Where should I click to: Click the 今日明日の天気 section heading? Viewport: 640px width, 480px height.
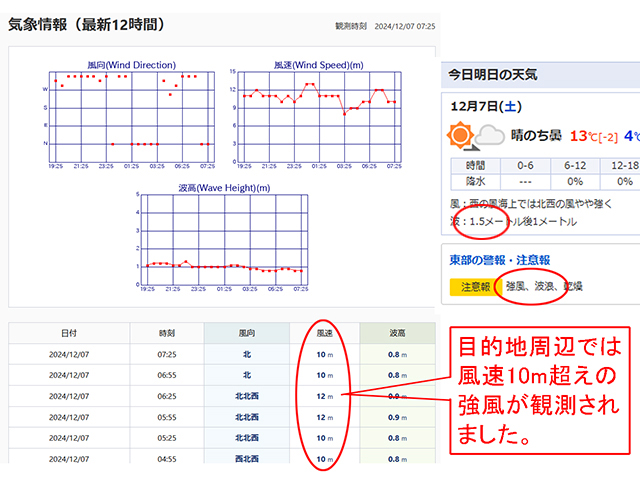(x=493, y=73)
